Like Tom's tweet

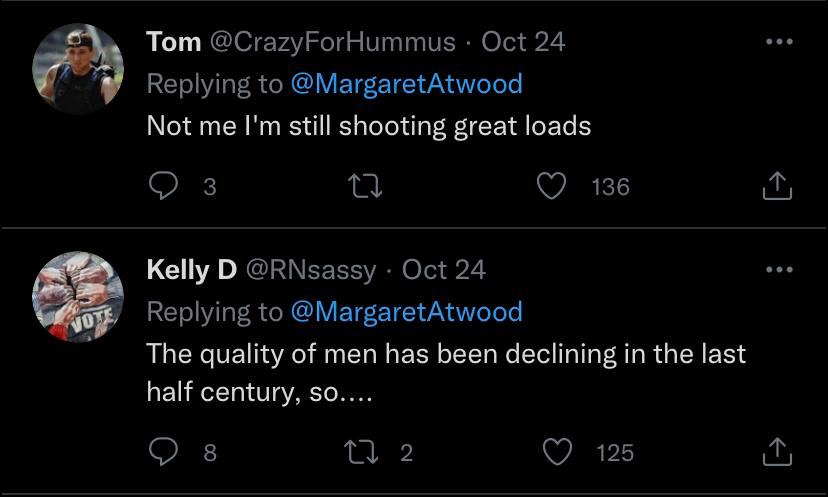coord(553,186)
